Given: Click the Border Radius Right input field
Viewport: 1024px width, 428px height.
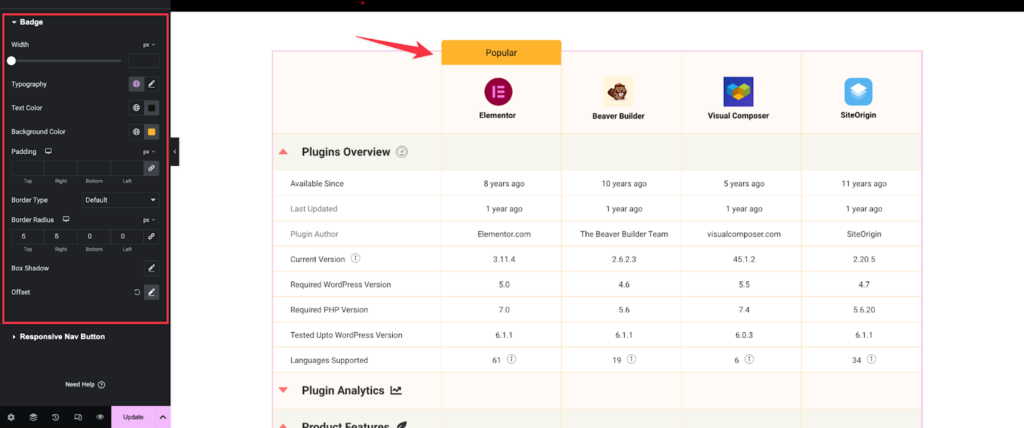Looking at the screenshot, I should pos(61,237).
